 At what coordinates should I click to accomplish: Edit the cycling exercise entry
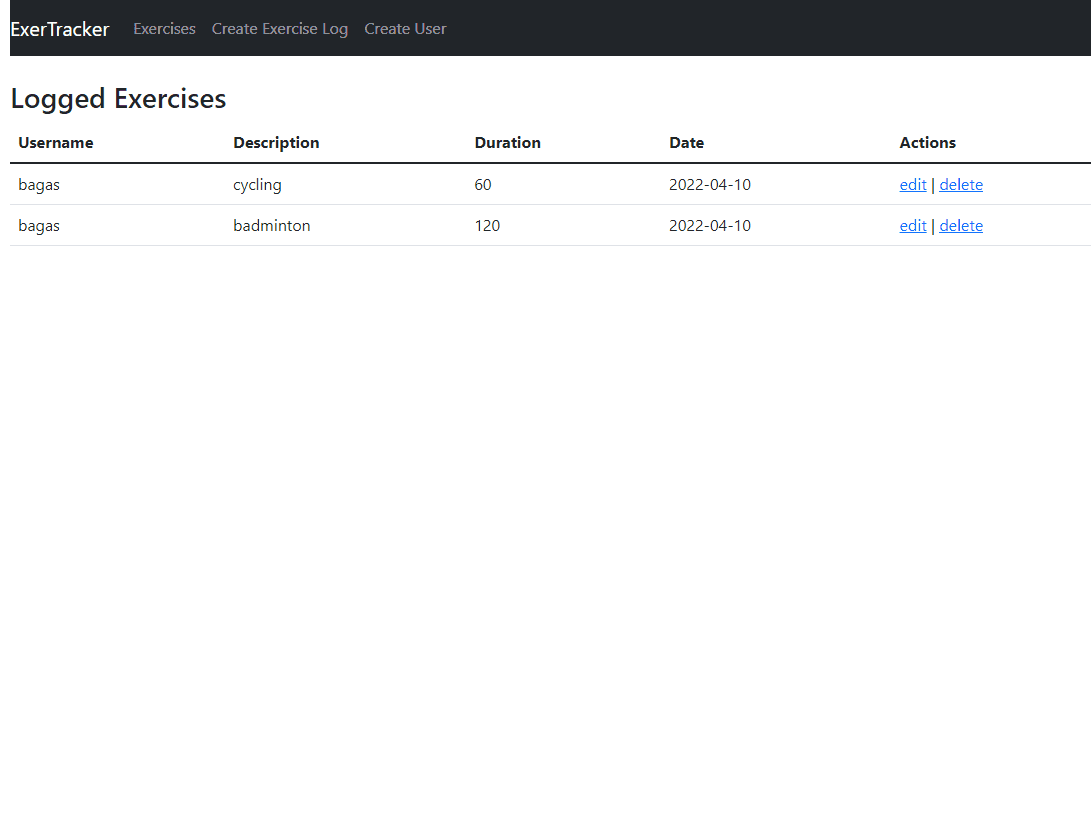coord(912,185)
